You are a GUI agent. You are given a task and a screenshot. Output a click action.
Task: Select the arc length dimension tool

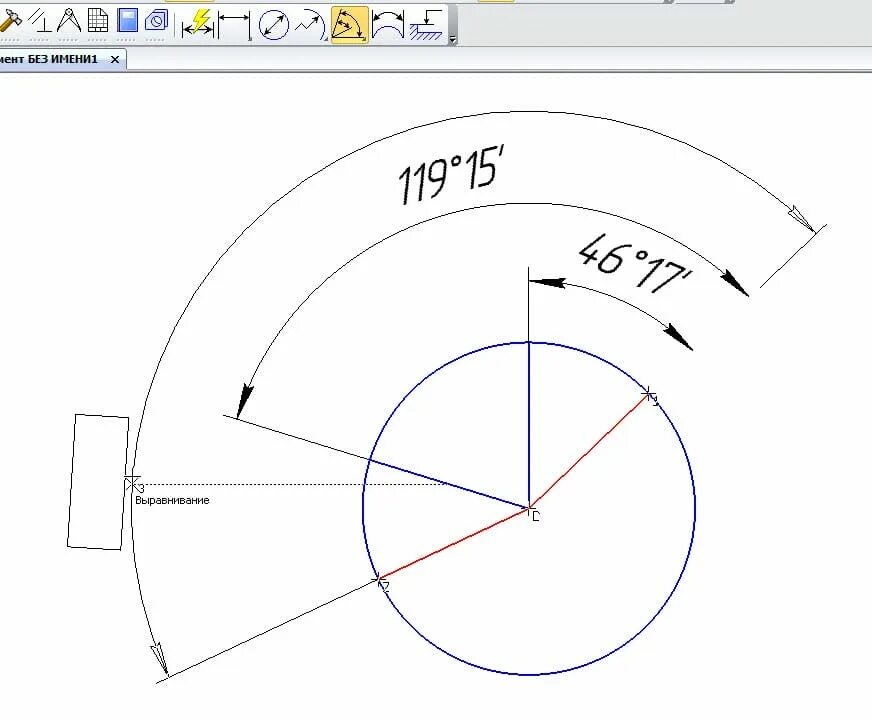coord(388,25)
